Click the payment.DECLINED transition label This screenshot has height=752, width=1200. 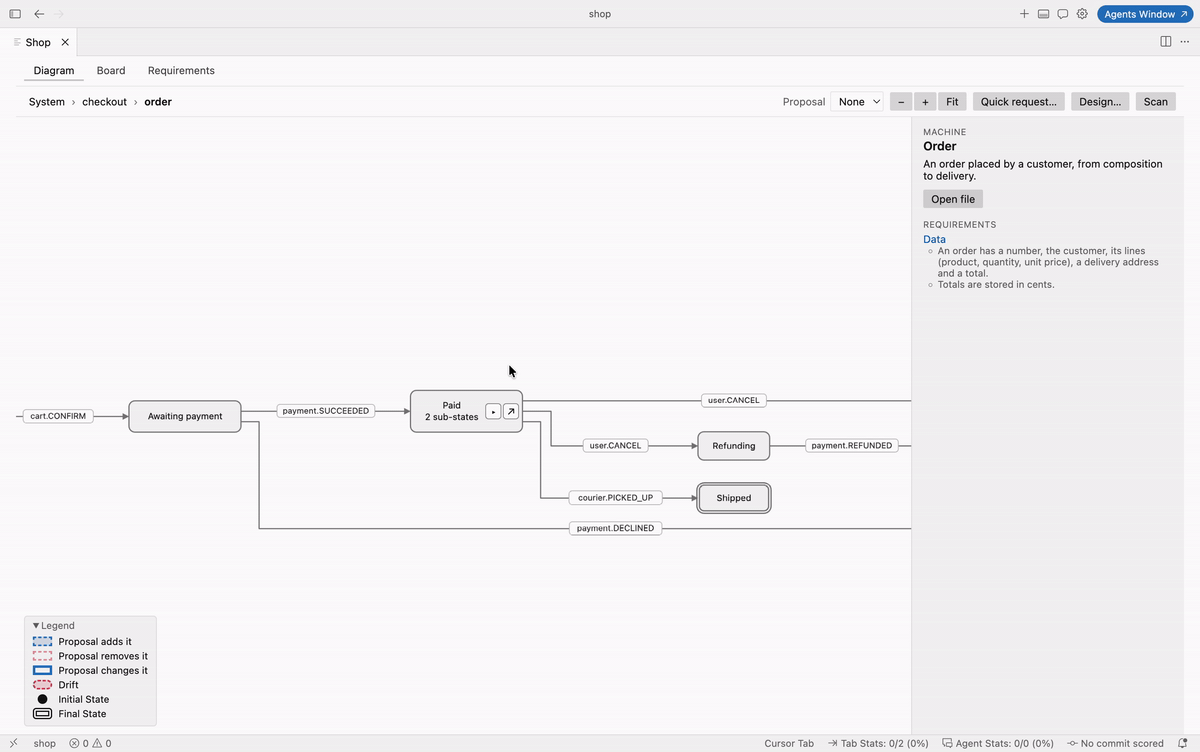pyautogui.click(x=616, y=528)
